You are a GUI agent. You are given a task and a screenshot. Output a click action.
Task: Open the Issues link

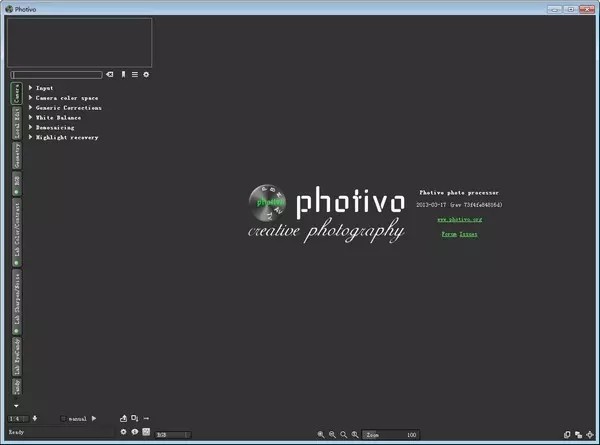(468, 234)
